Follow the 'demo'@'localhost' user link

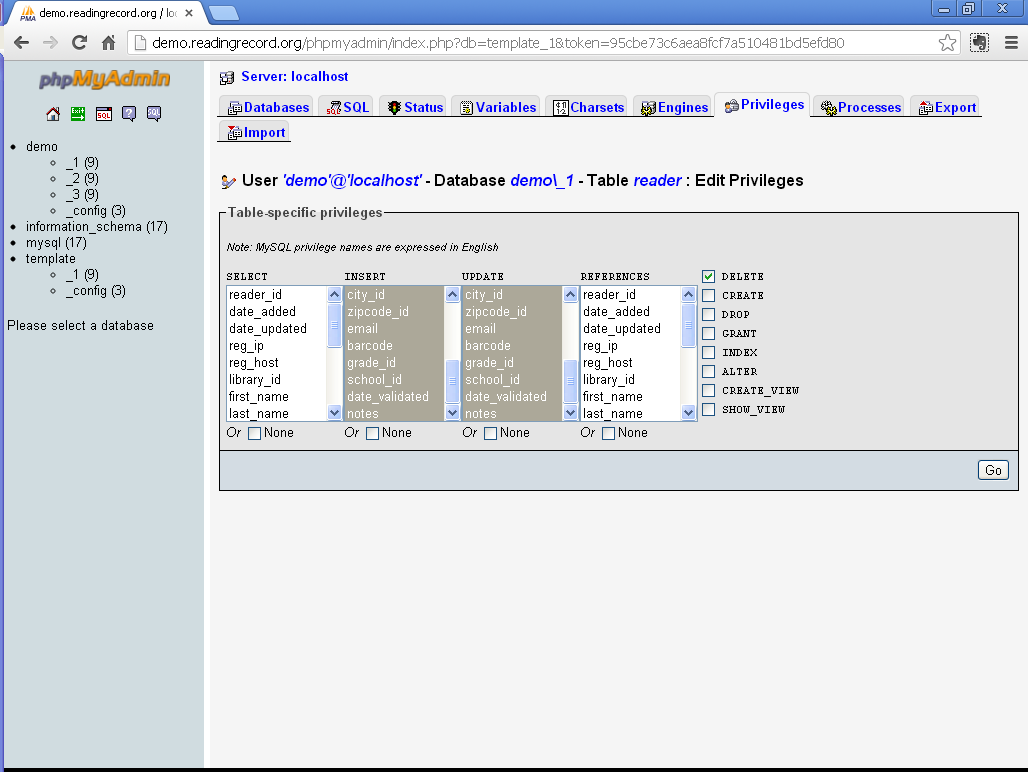(351, 181)
